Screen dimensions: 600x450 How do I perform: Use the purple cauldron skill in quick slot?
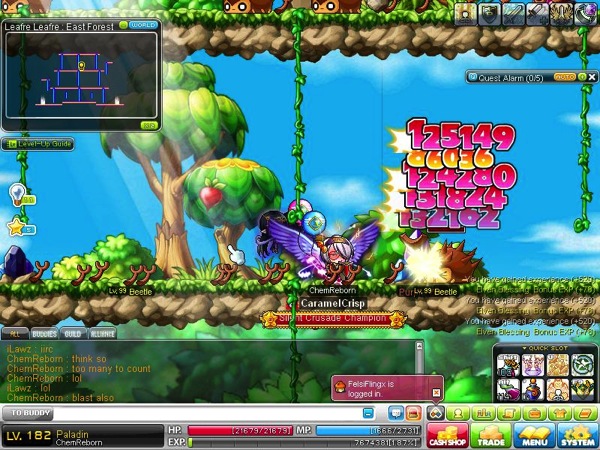coord(533,365)
